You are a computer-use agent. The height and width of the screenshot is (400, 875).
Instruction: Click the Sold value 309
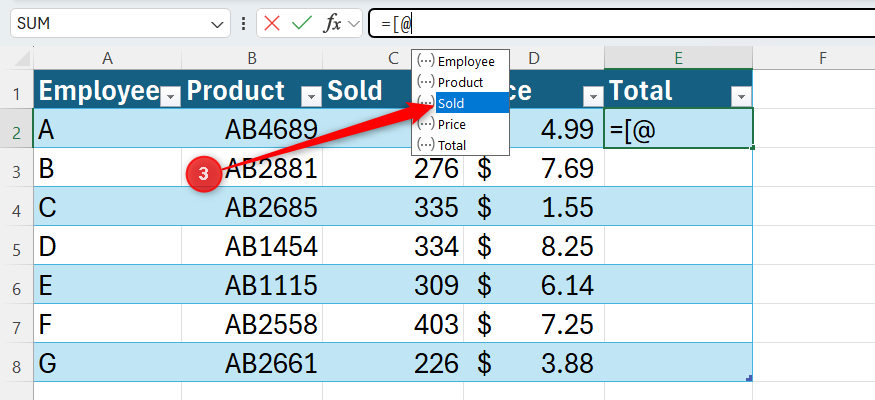point(436,285)
